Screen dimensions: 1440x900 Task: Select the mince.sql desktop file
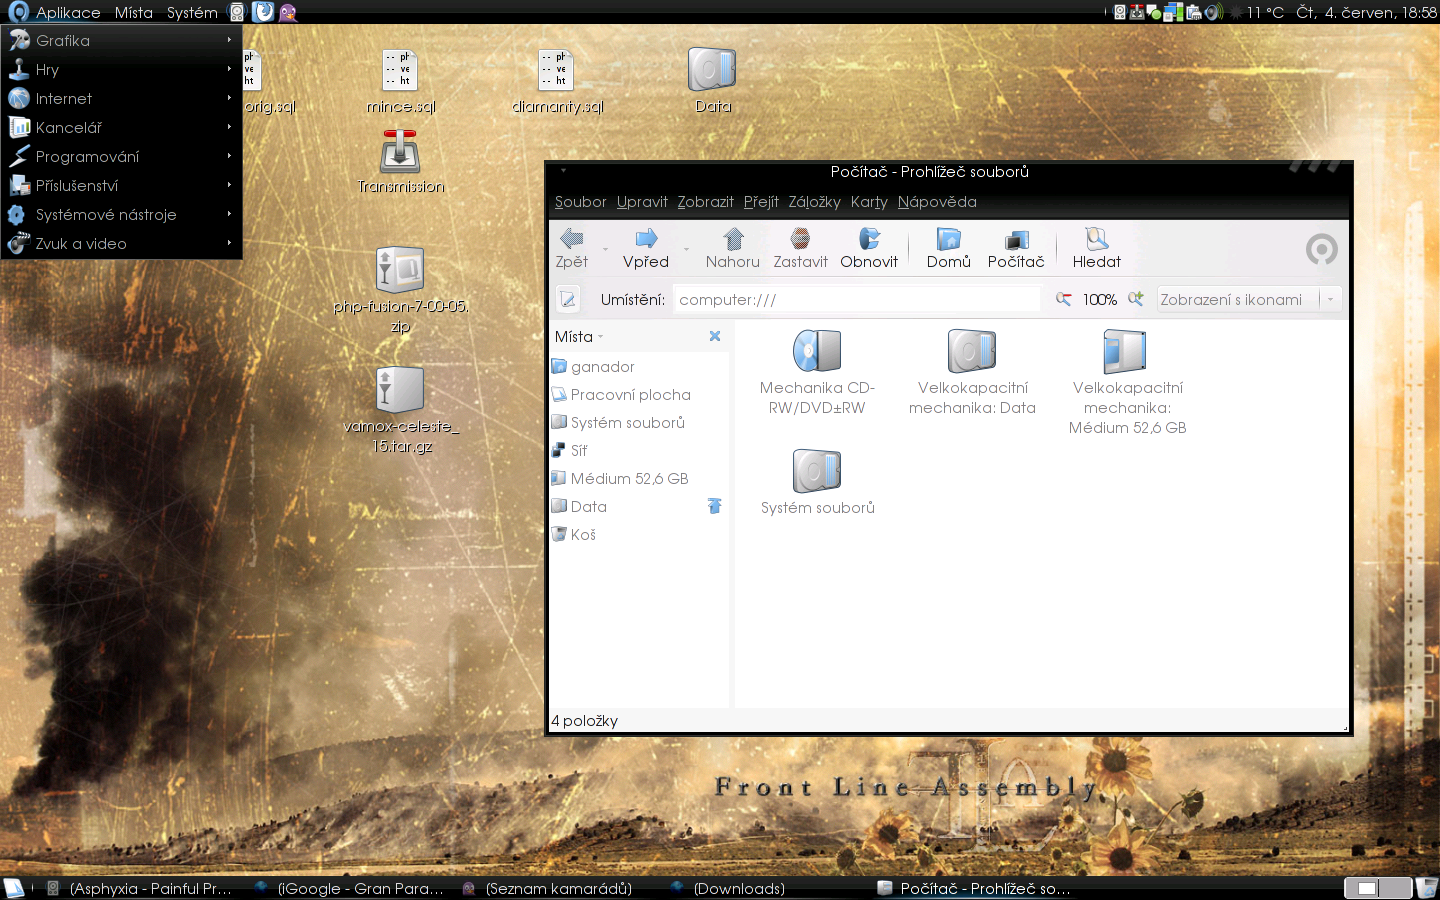pyautogui.click(x=401, y=82)
